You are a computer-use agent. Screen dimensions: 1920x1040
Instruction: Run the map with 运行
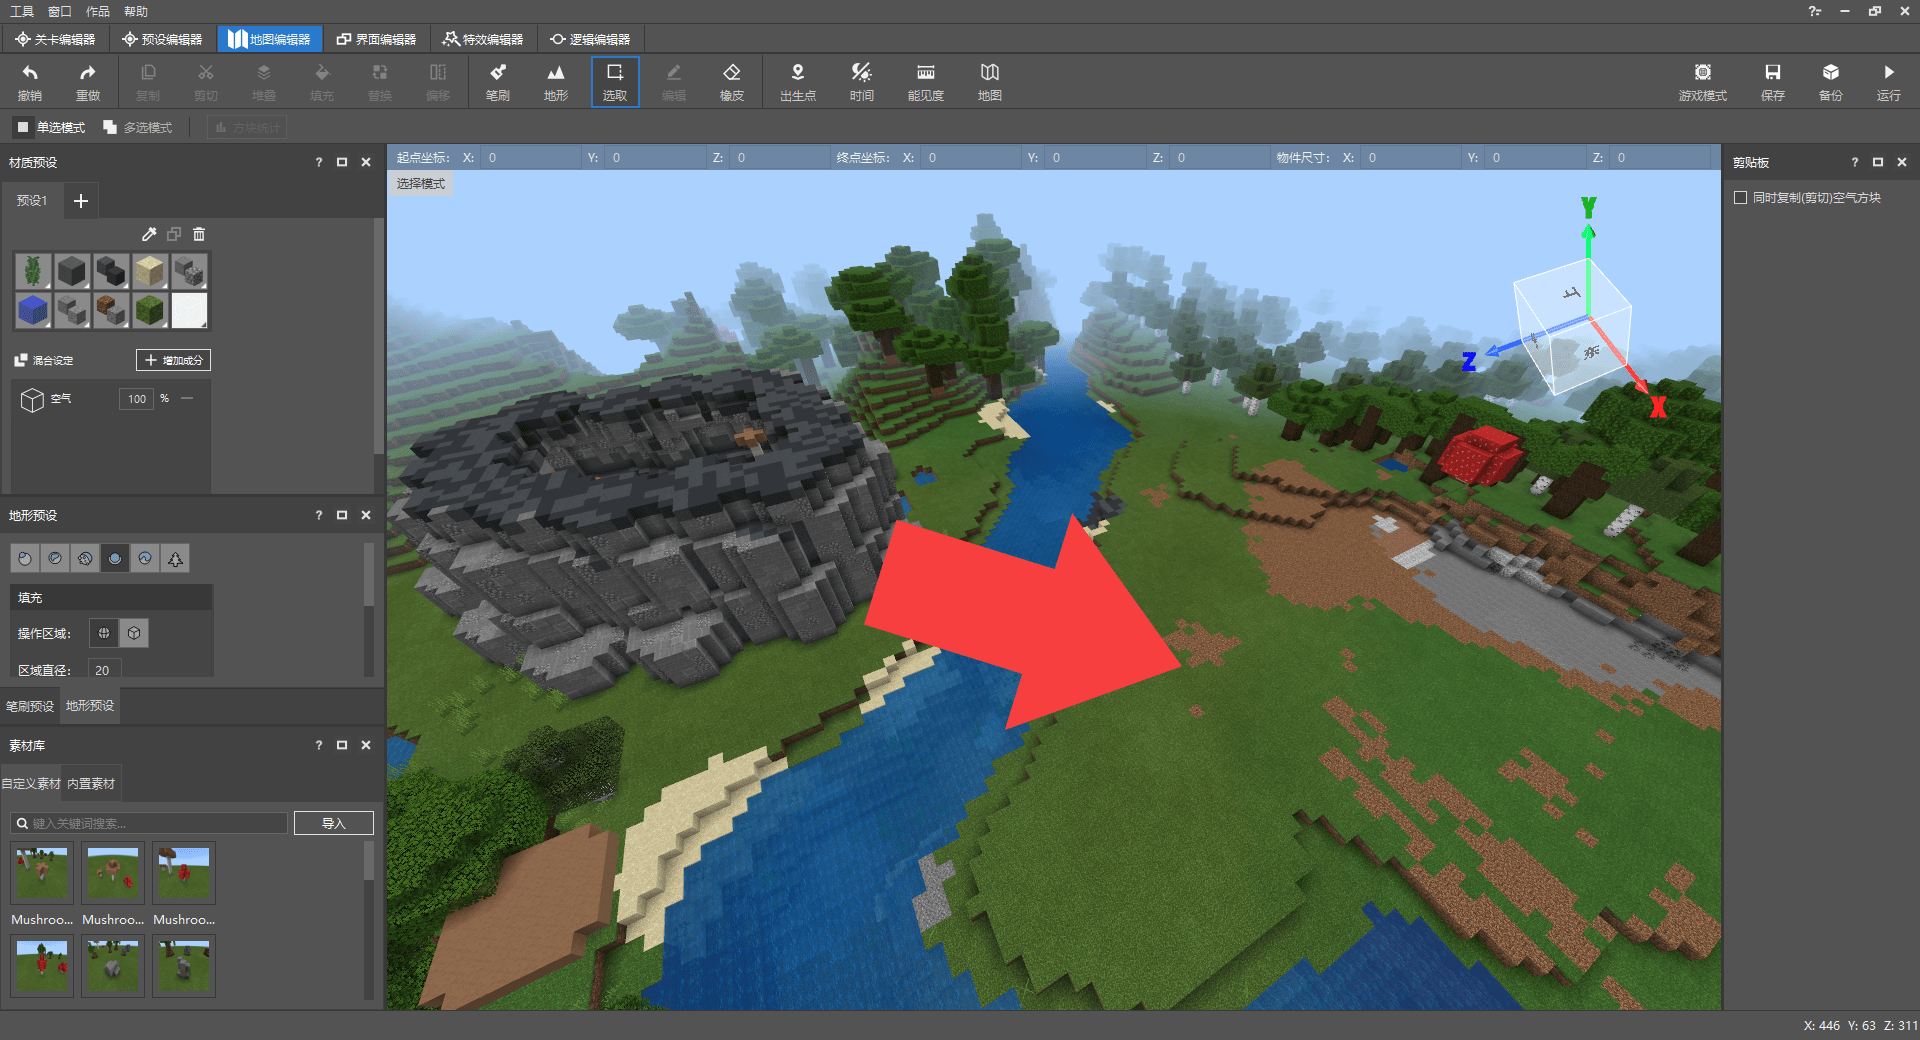1889,82
